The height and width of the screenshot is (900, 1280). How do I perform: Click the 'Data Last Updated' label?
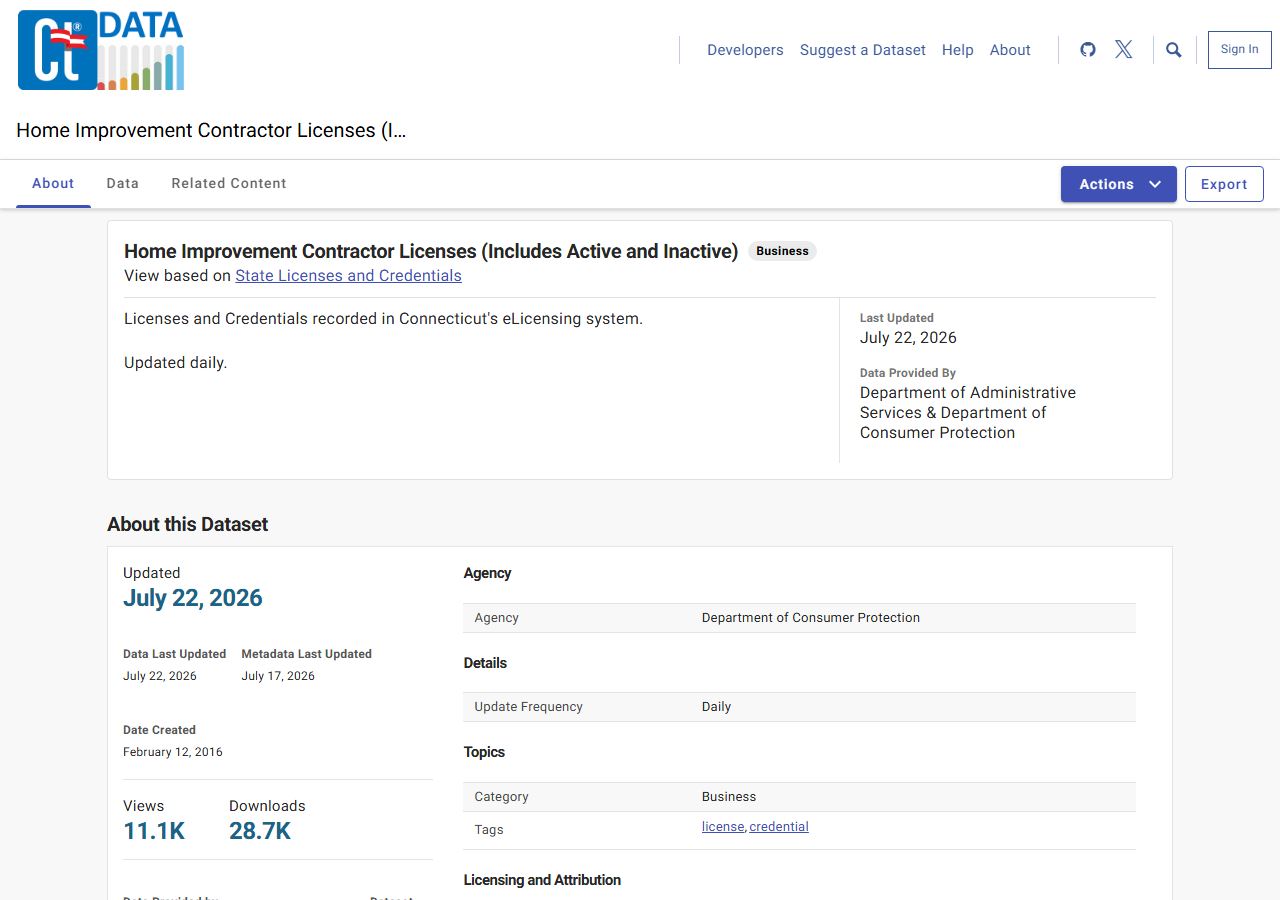point(174,654)
